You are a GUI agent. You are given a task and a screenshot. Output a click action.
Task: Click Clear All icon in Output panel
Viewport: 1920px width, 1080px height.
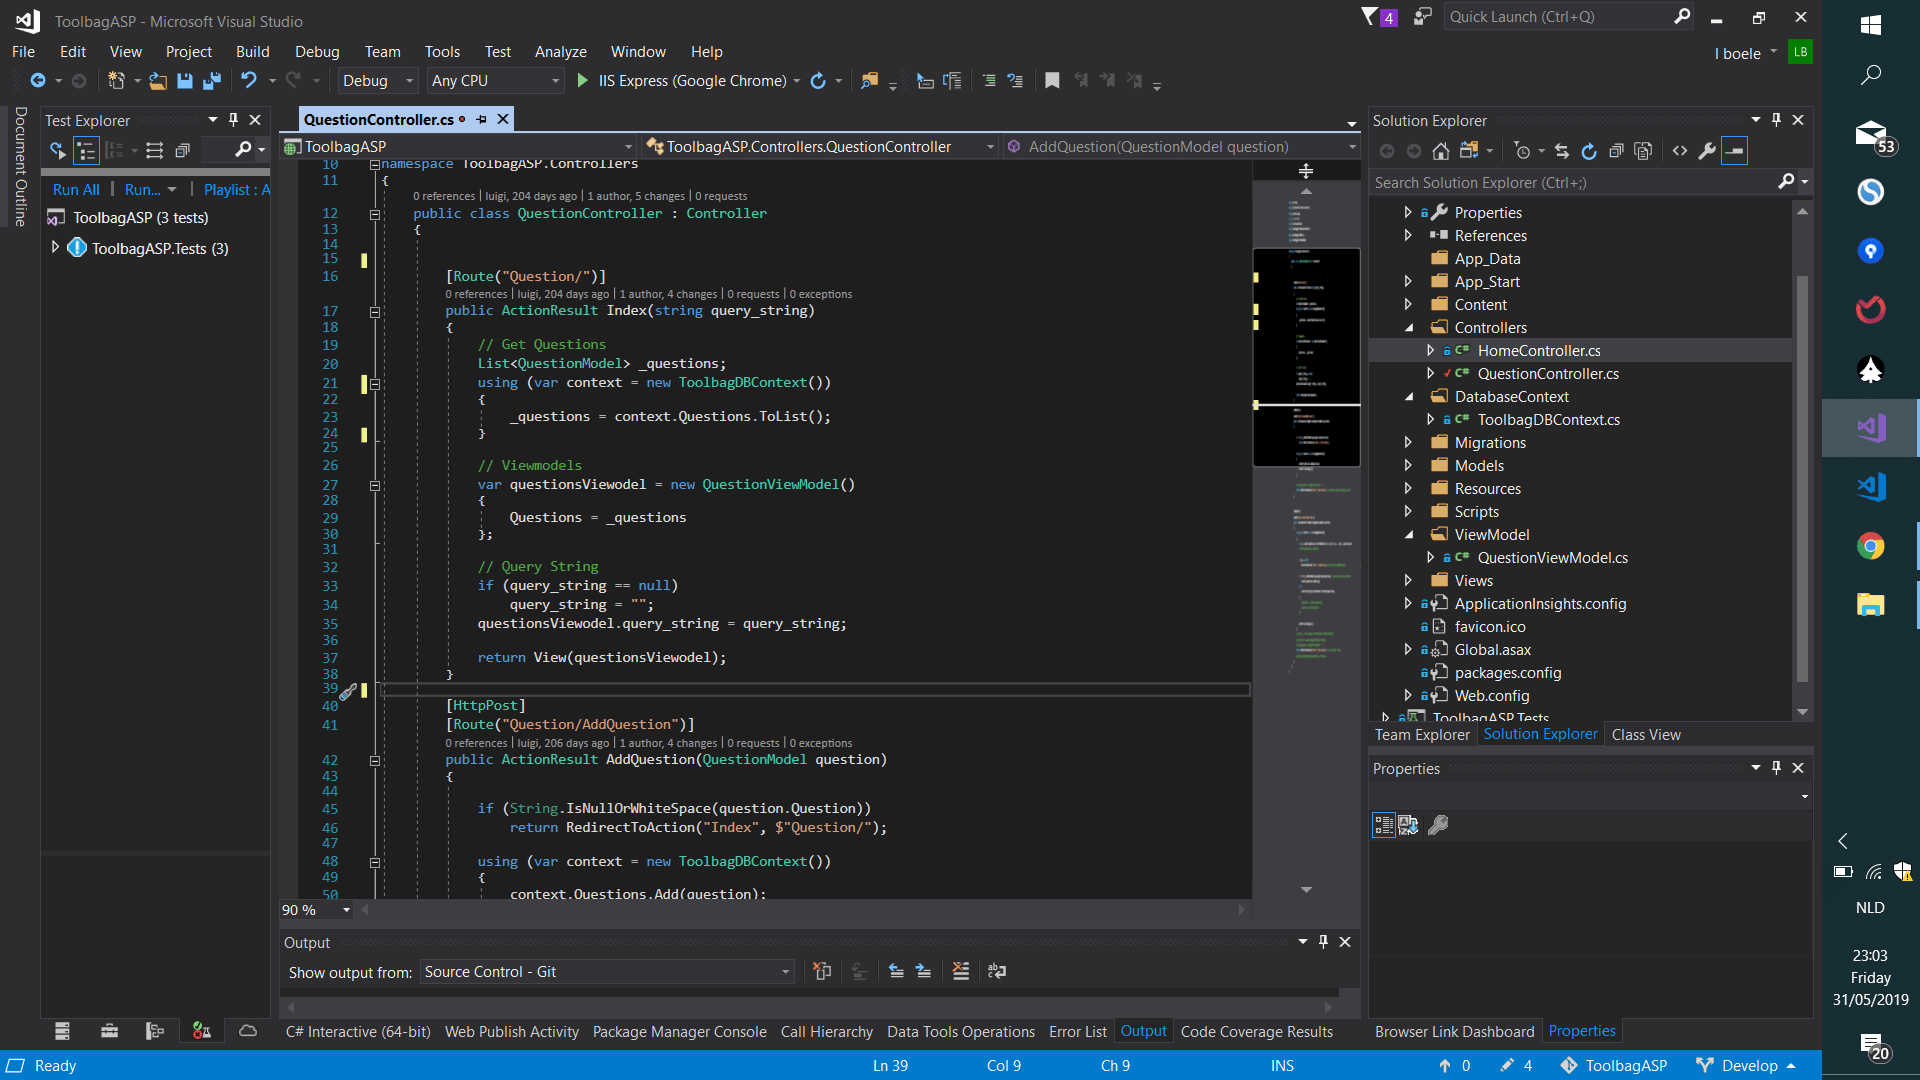(x=961, y=971)
